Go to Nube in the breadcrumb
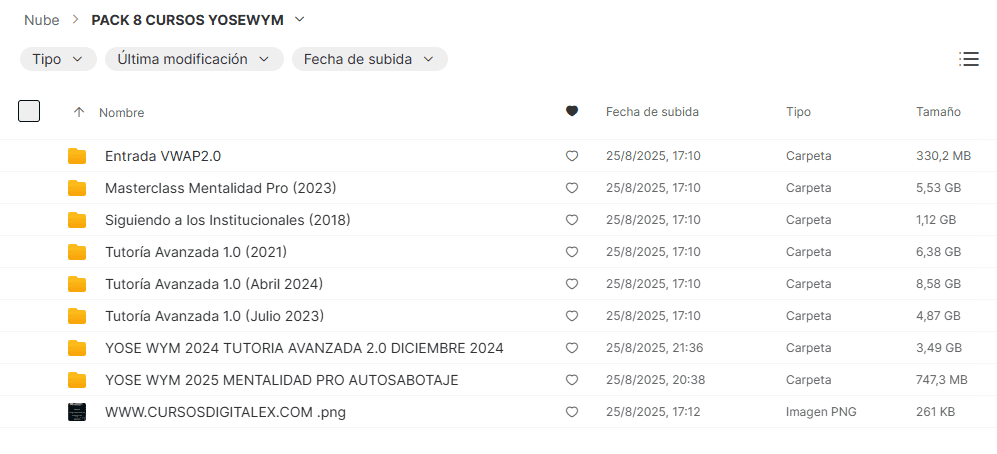997x454 pixels. coord(41,20)
